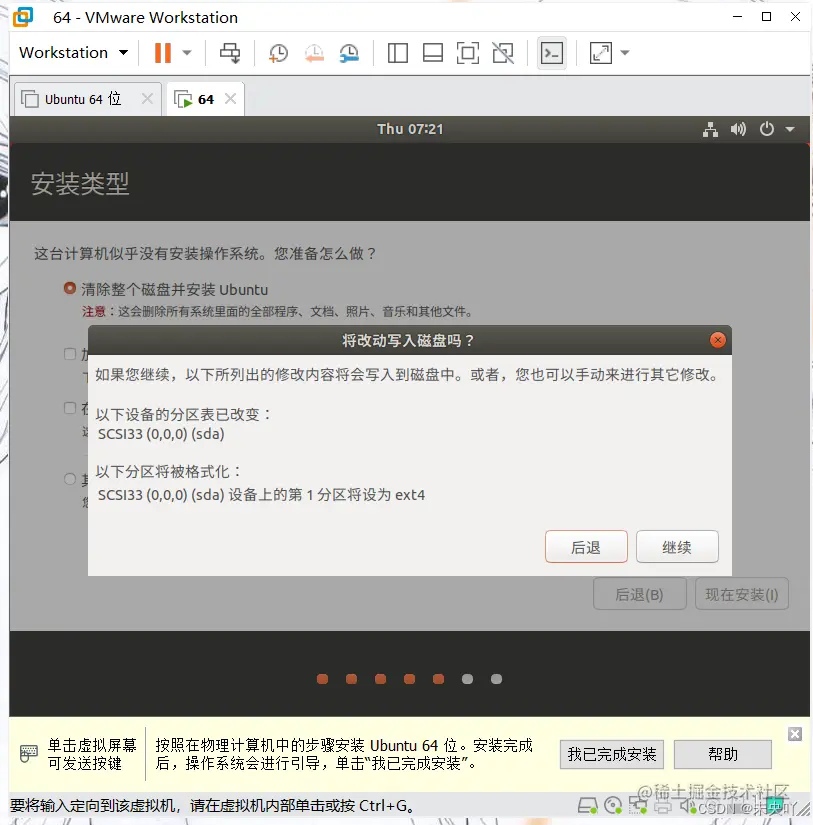Click the CD/DVD device status icon
This screenshot has width=813, height=825.
613,806
